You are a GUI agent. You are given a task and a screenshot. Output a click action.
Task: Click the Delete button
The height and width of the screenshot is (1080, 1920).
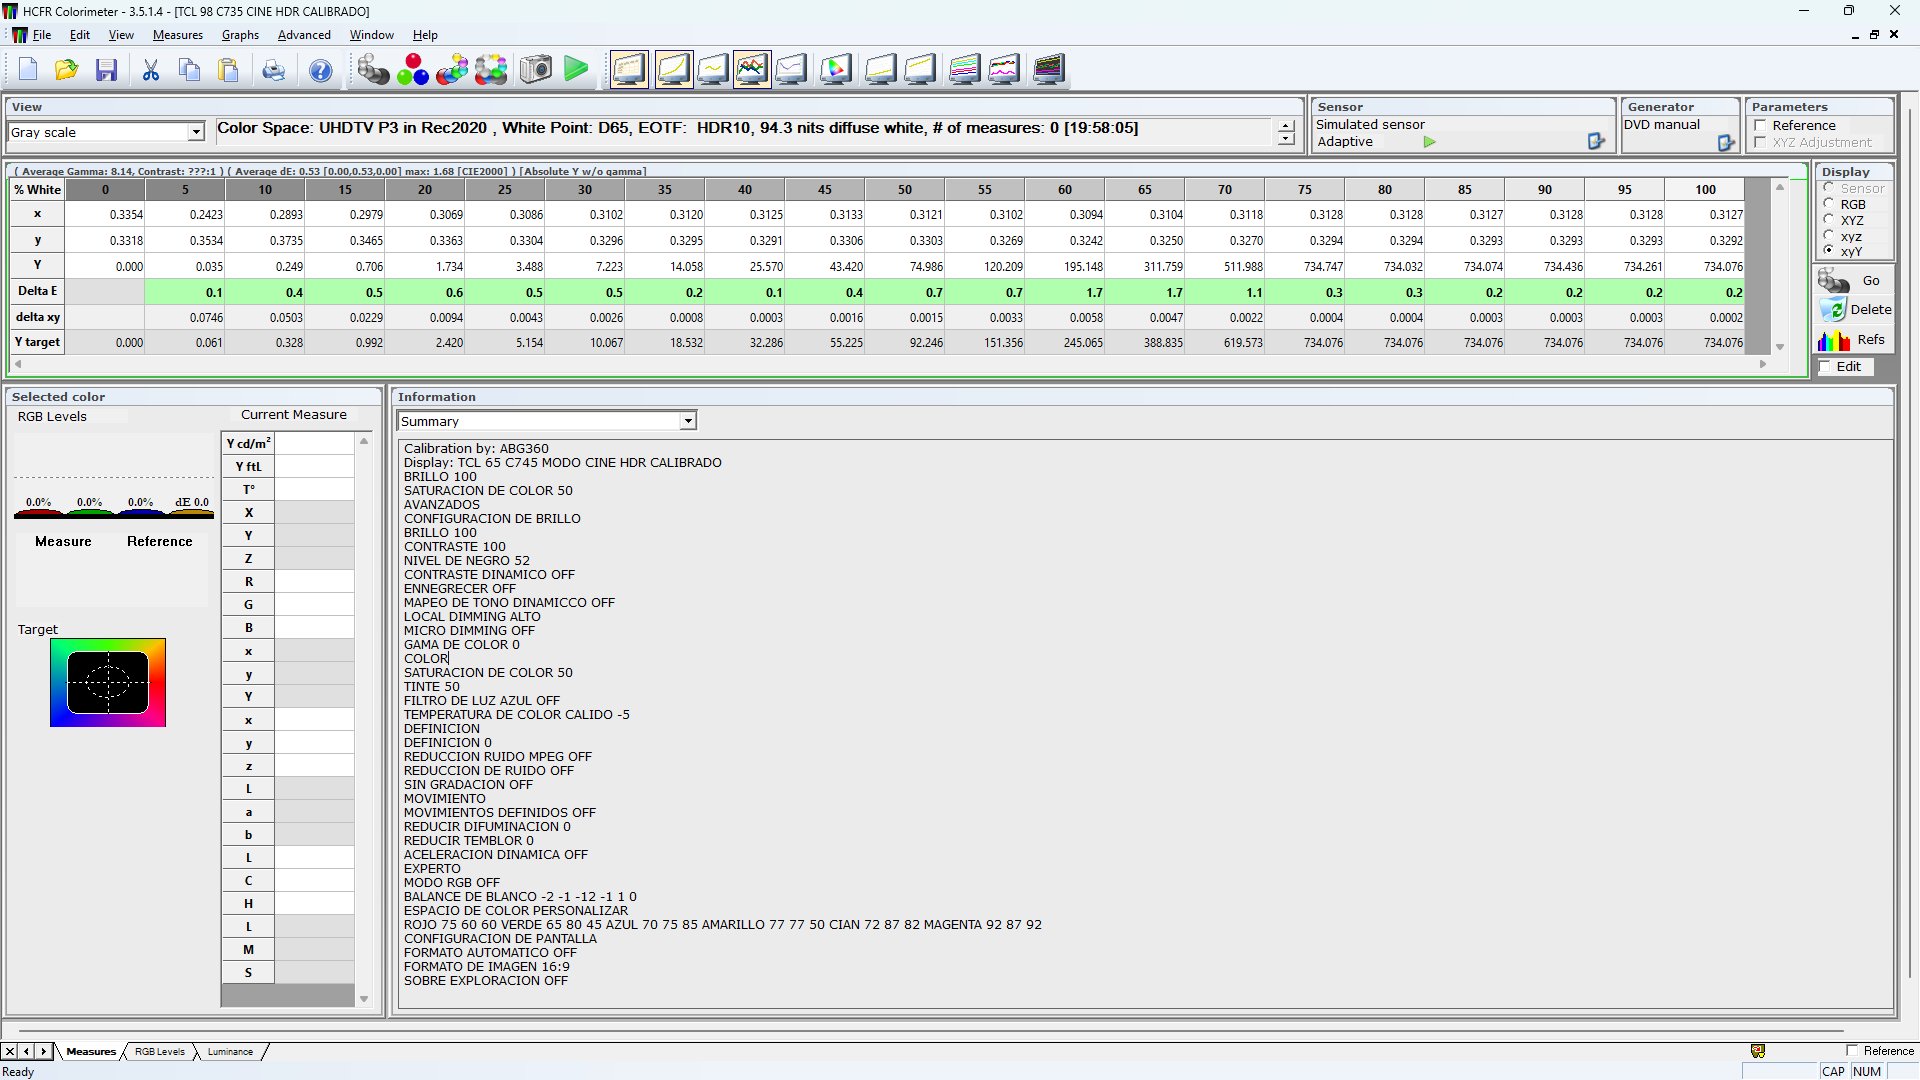[1855, 310]
